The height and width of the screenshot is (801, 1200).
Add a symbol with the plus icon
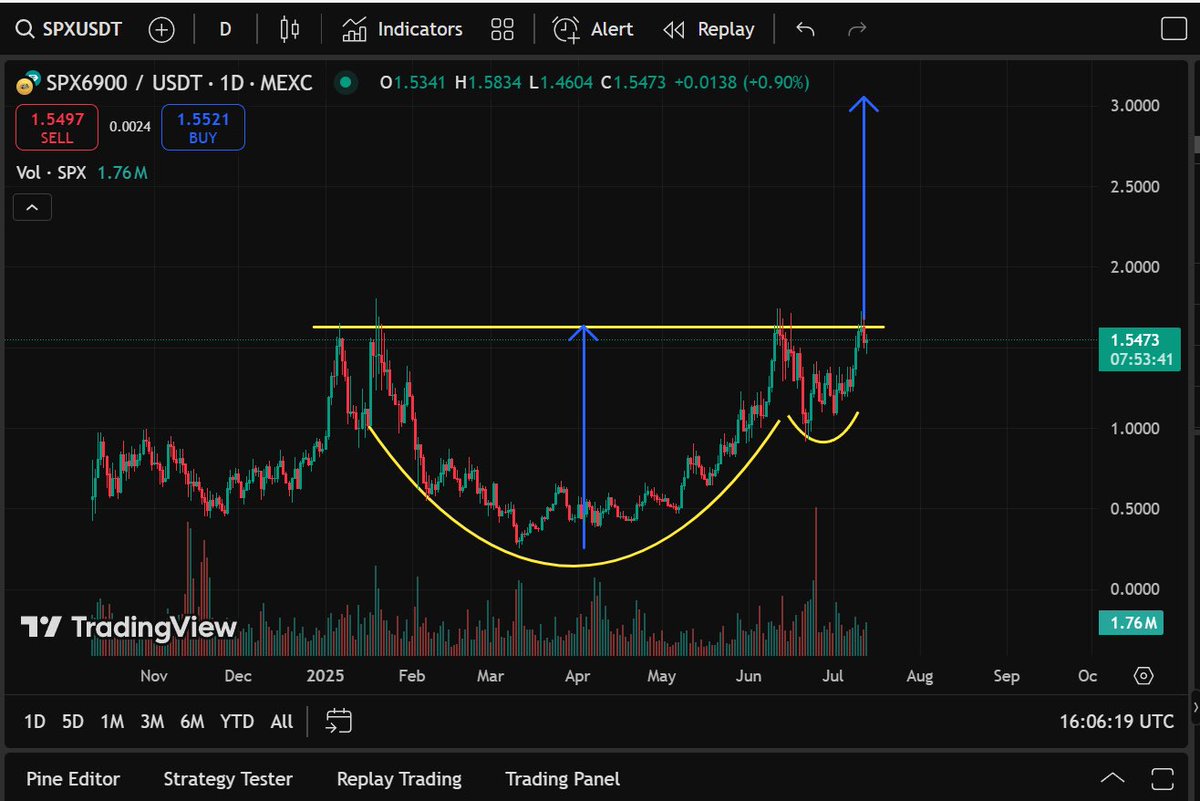pyautogui.click(x=161, y=29)
